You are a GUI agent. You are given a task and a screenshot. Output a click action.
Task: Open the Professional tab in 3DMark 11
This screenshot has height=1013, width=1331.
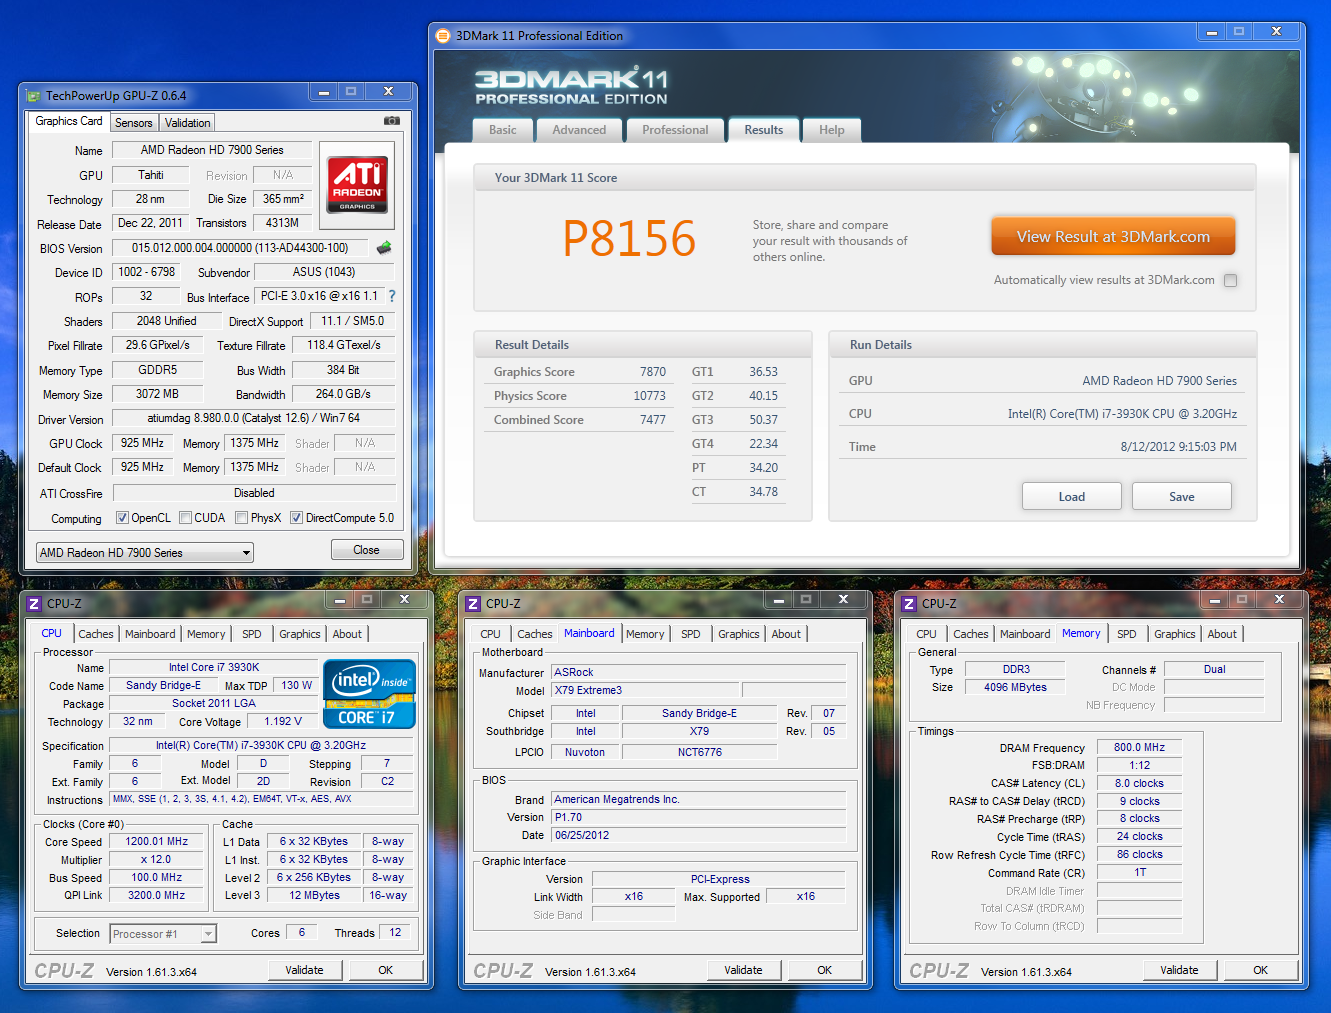[675, 130]
